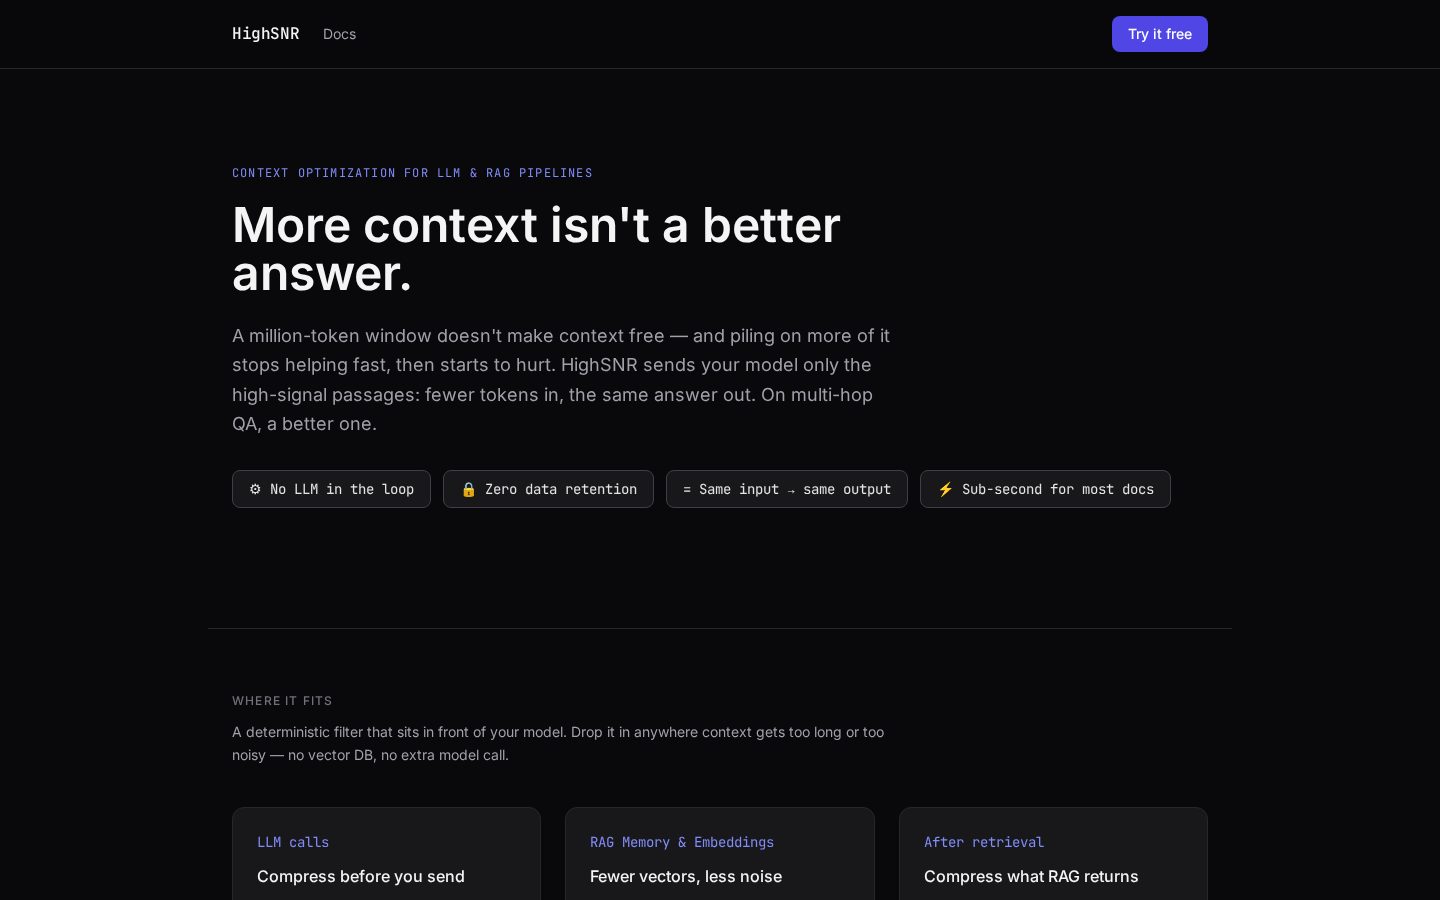Image resolution: width=1440 pixels, height=900 pixels.
Task: Click the 'More context isn't a better answer' headline
Action: pos(536,249)
